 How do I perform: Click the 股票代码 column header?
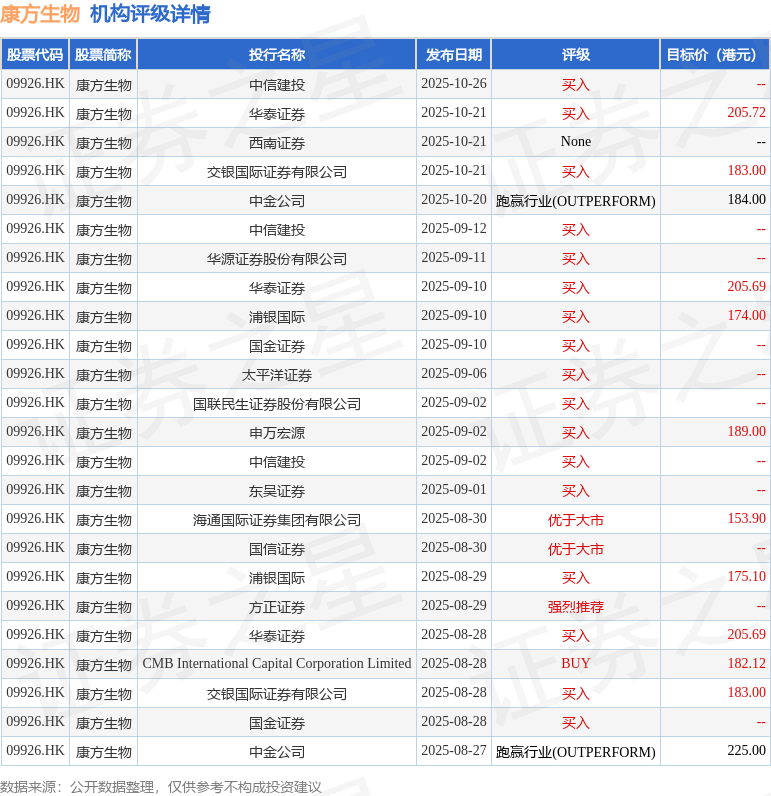point(35,54)
